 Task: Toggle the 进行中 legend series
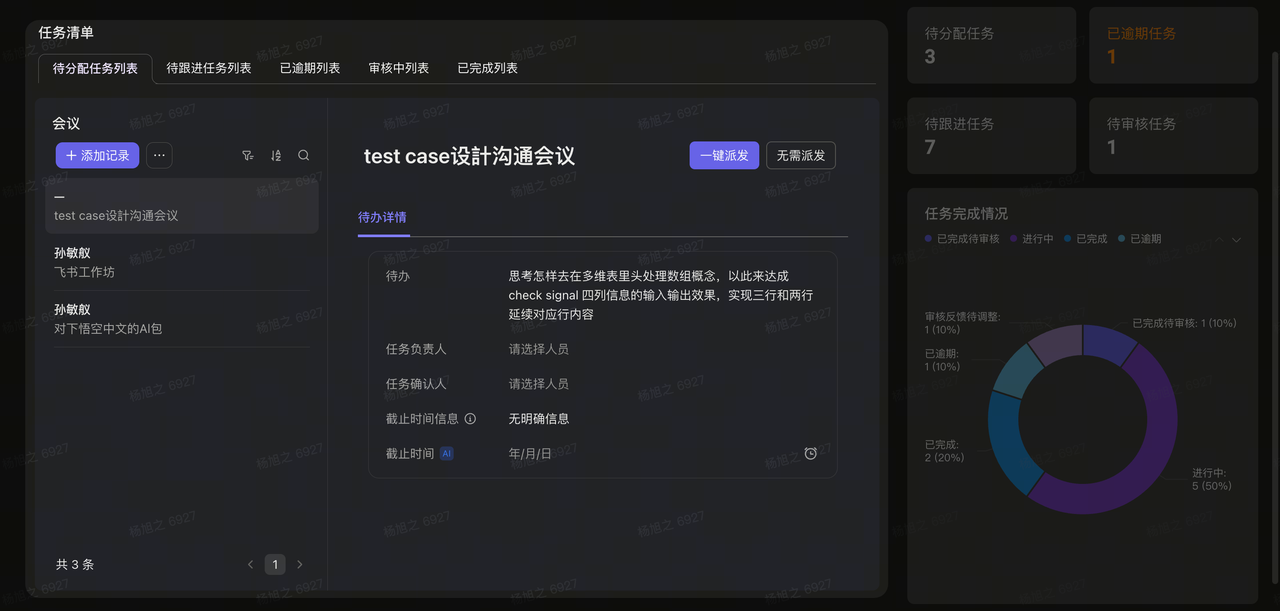coord(1037,239)
